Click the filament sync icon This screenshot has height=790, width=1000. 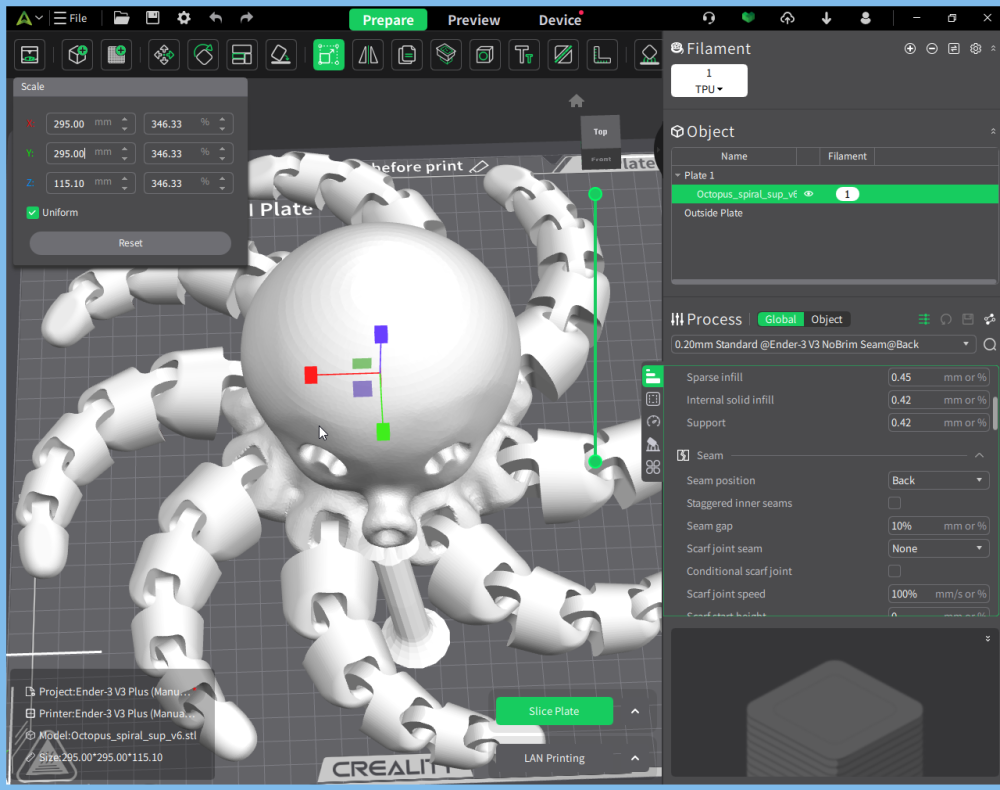tap(953, 48)
